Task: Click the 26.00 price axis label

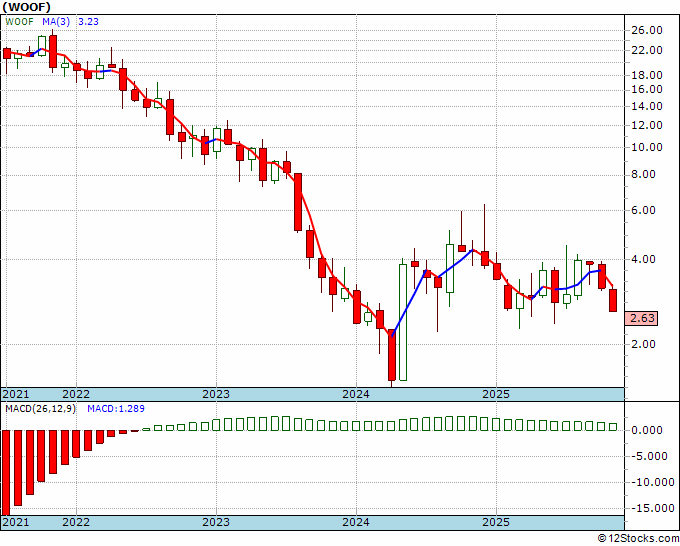Action: (647, 30)
